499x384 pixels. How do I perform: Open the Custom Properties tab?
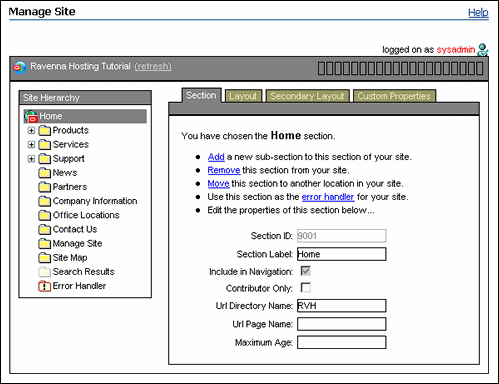point(394,96)
